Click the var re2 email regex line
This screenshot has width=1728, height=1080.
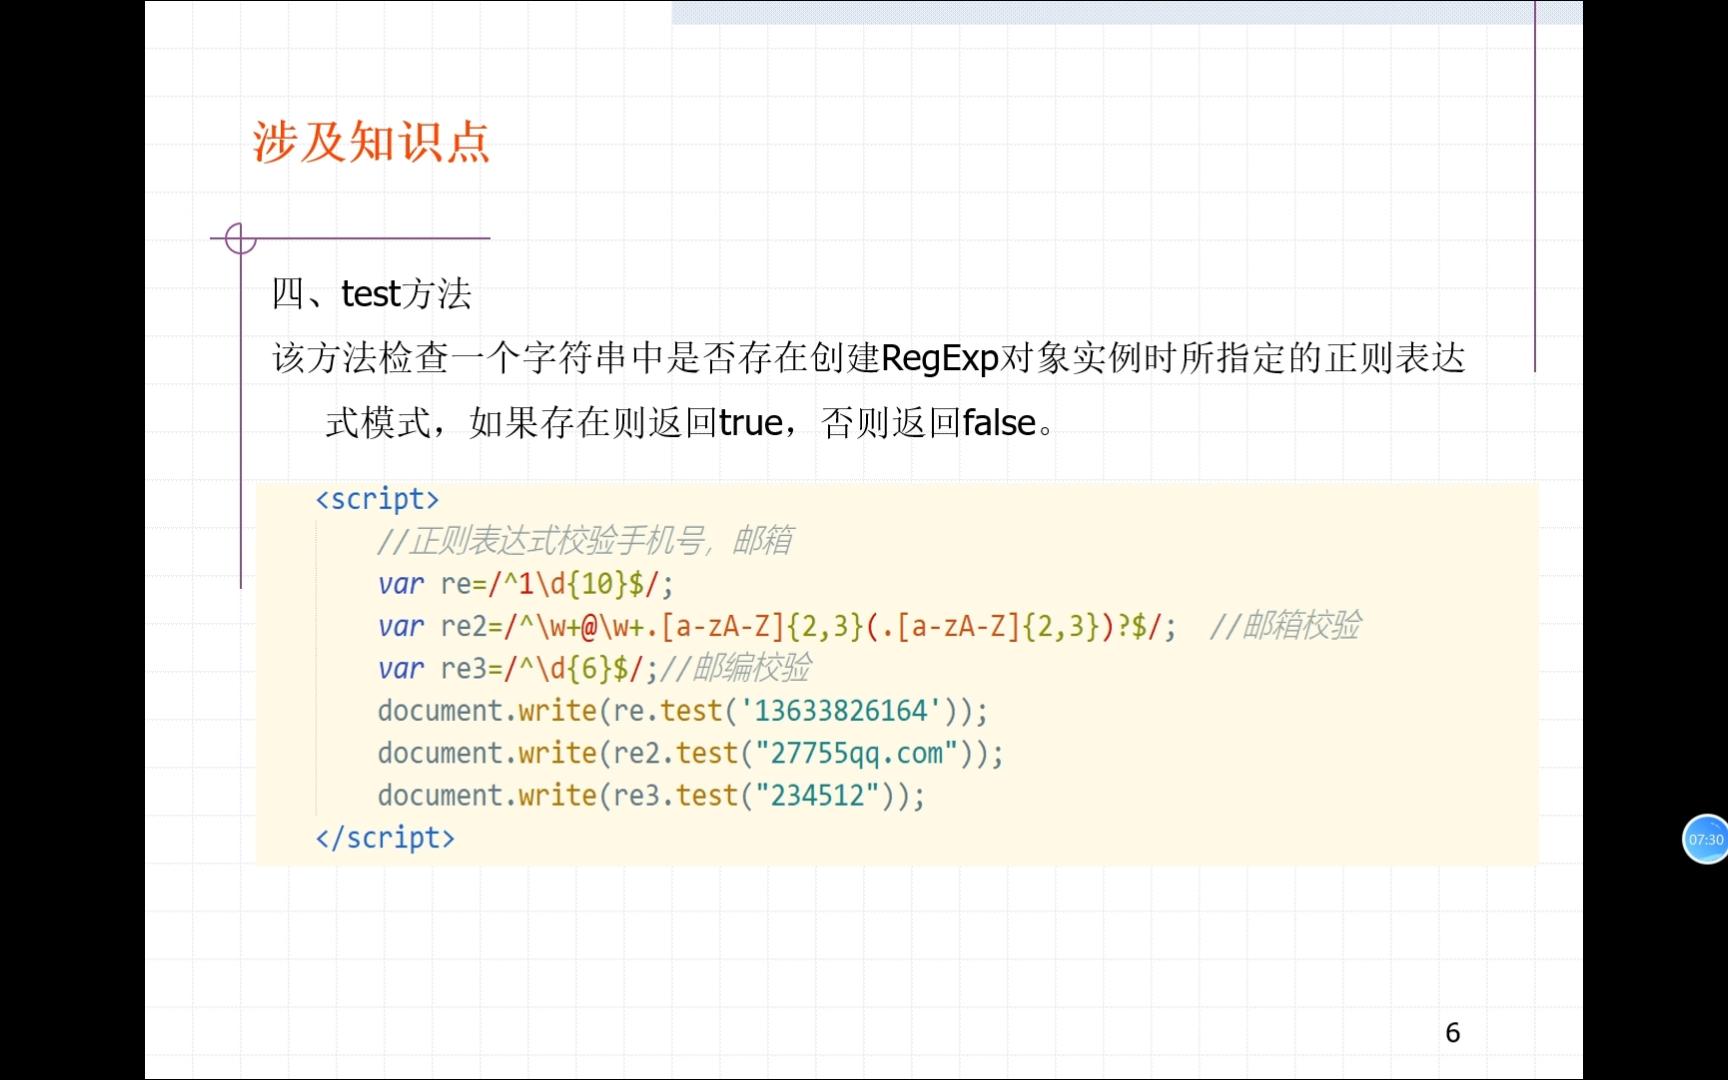tap(777, 626)
